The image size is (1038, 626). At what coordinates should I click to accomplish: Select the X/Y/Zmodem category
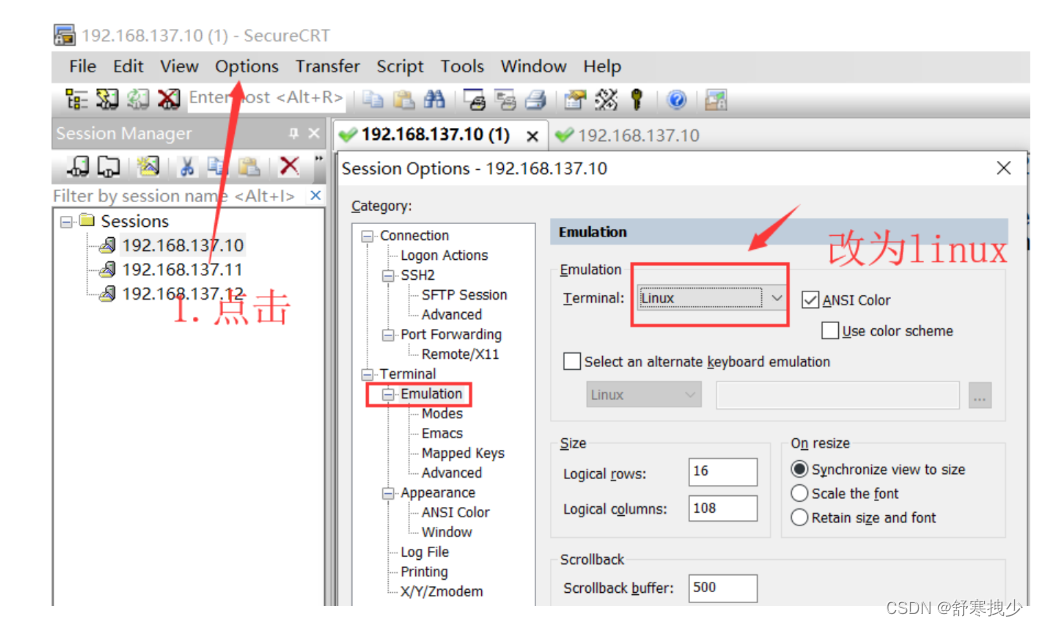(x=442, y=592)
